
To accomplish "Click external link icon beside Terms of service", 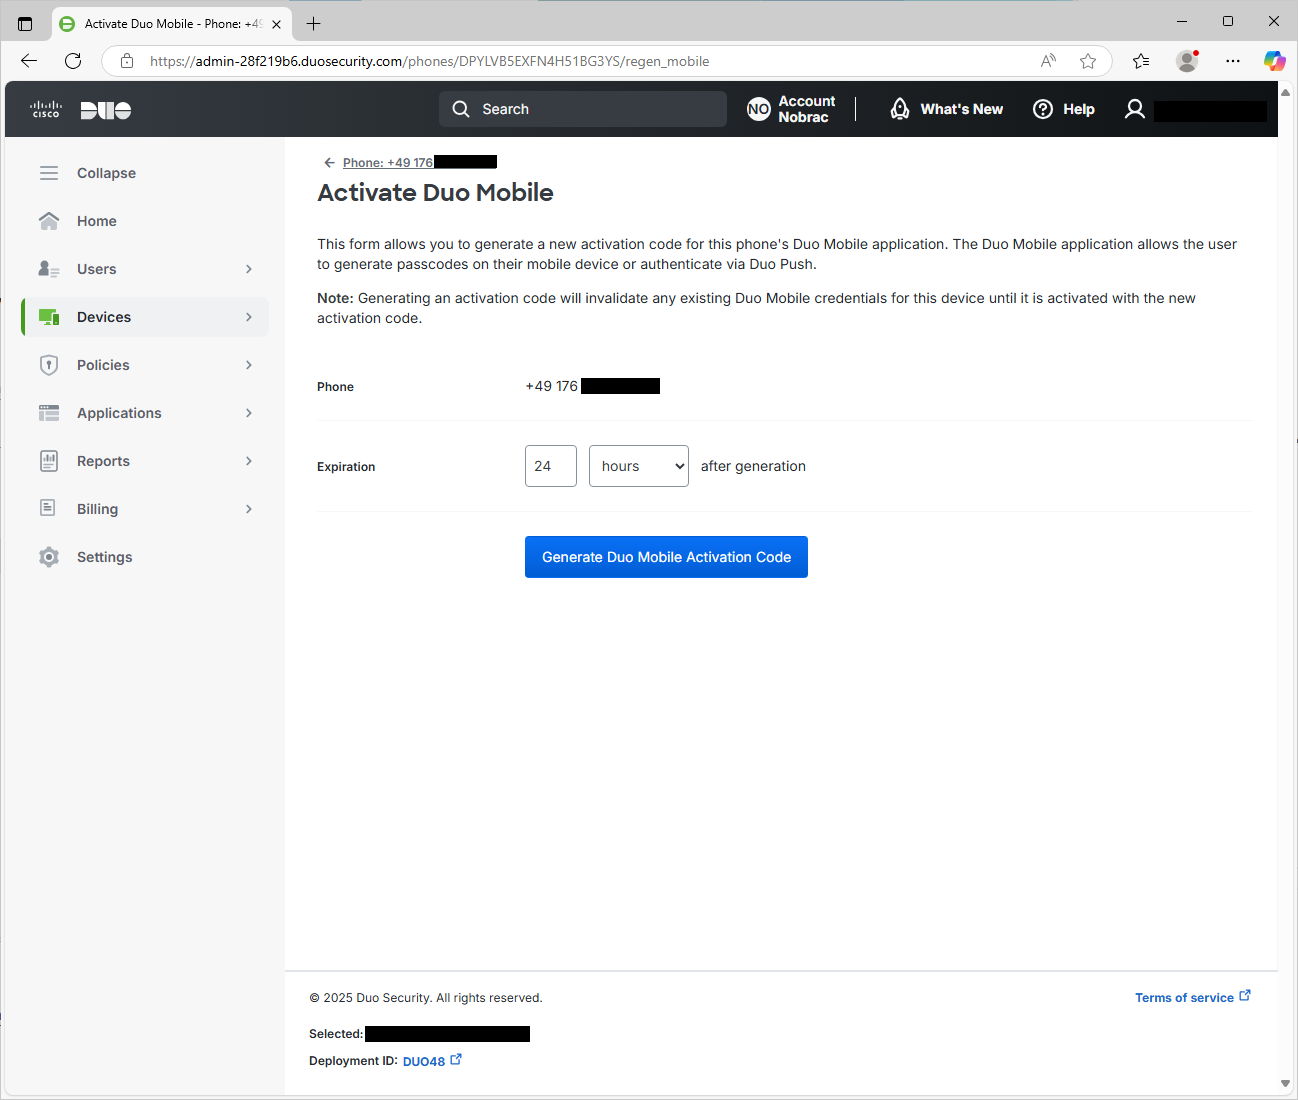I will point(1245,996).
